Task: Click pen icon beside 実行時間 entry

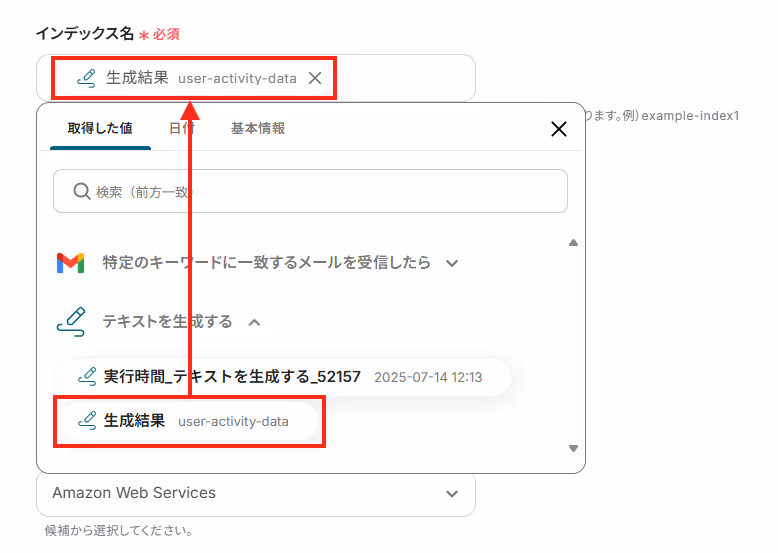Action: (x=87, y=377)
